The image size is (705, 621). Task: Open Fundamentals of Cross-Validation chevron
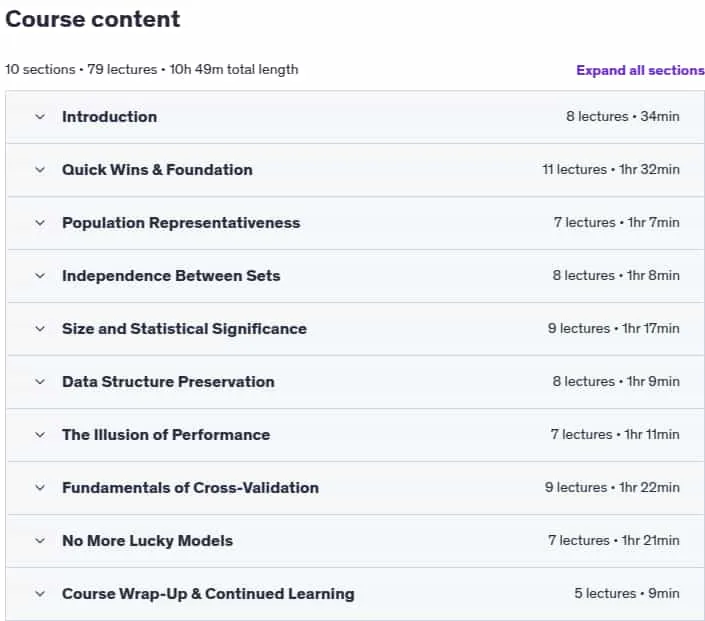point(40,487)
